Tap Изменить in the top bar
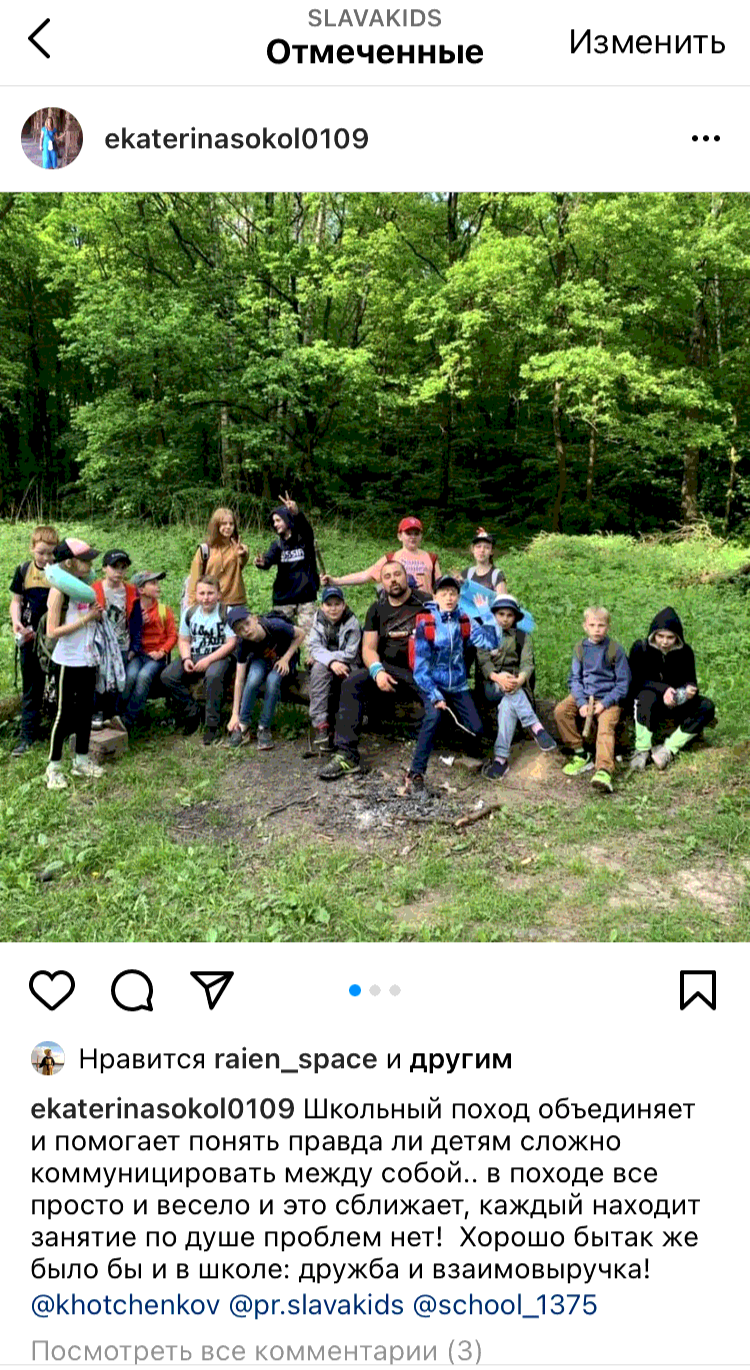The height and width of the screenshot is (1370, 750). (647, 41)
